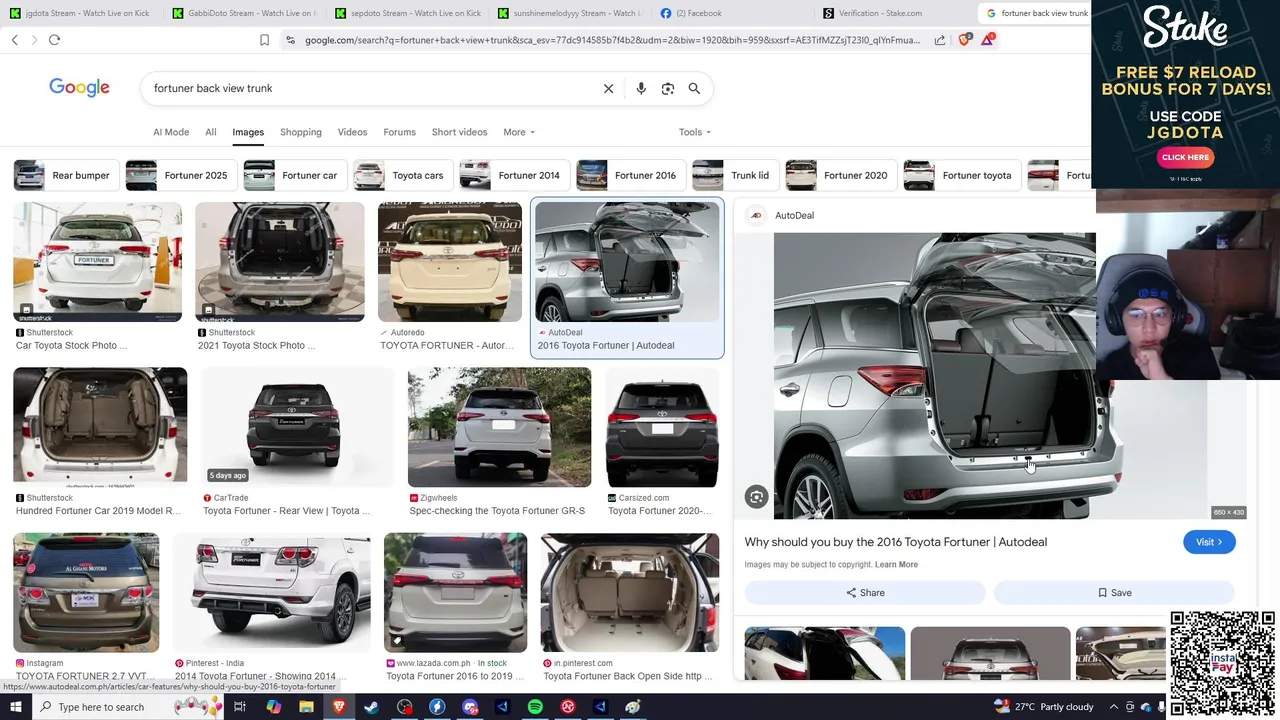This screenshot has height=720, width=1280.
Task: Switch to Verification - Stake.com browser tab
Action: coord(892,13)
